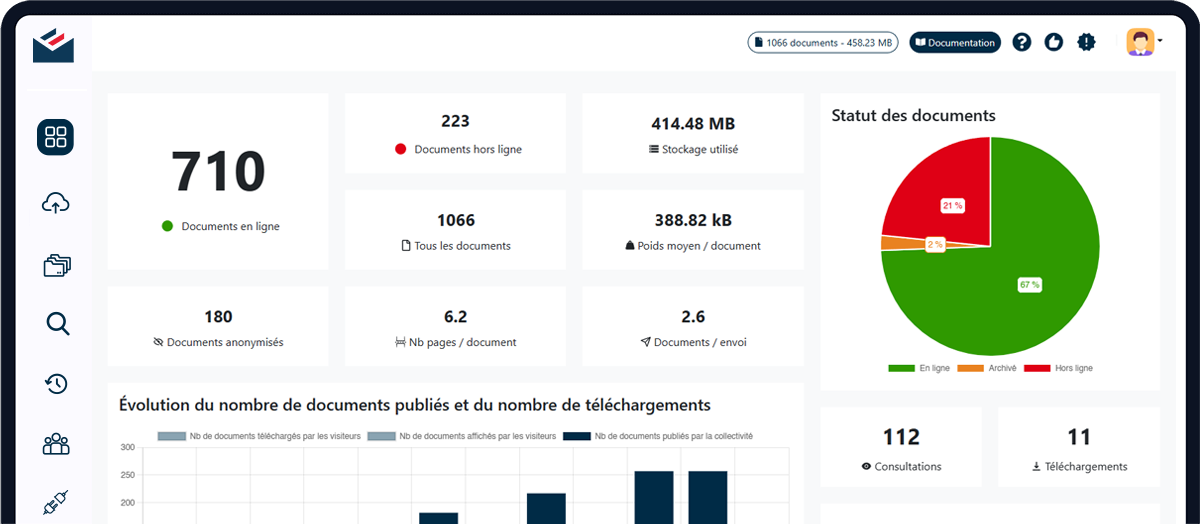The height and width of the screenshot is (524, 1200).
Task: Toggle 'Nb de documents publiés par la collectivité' legend
Action: [658, 436]
